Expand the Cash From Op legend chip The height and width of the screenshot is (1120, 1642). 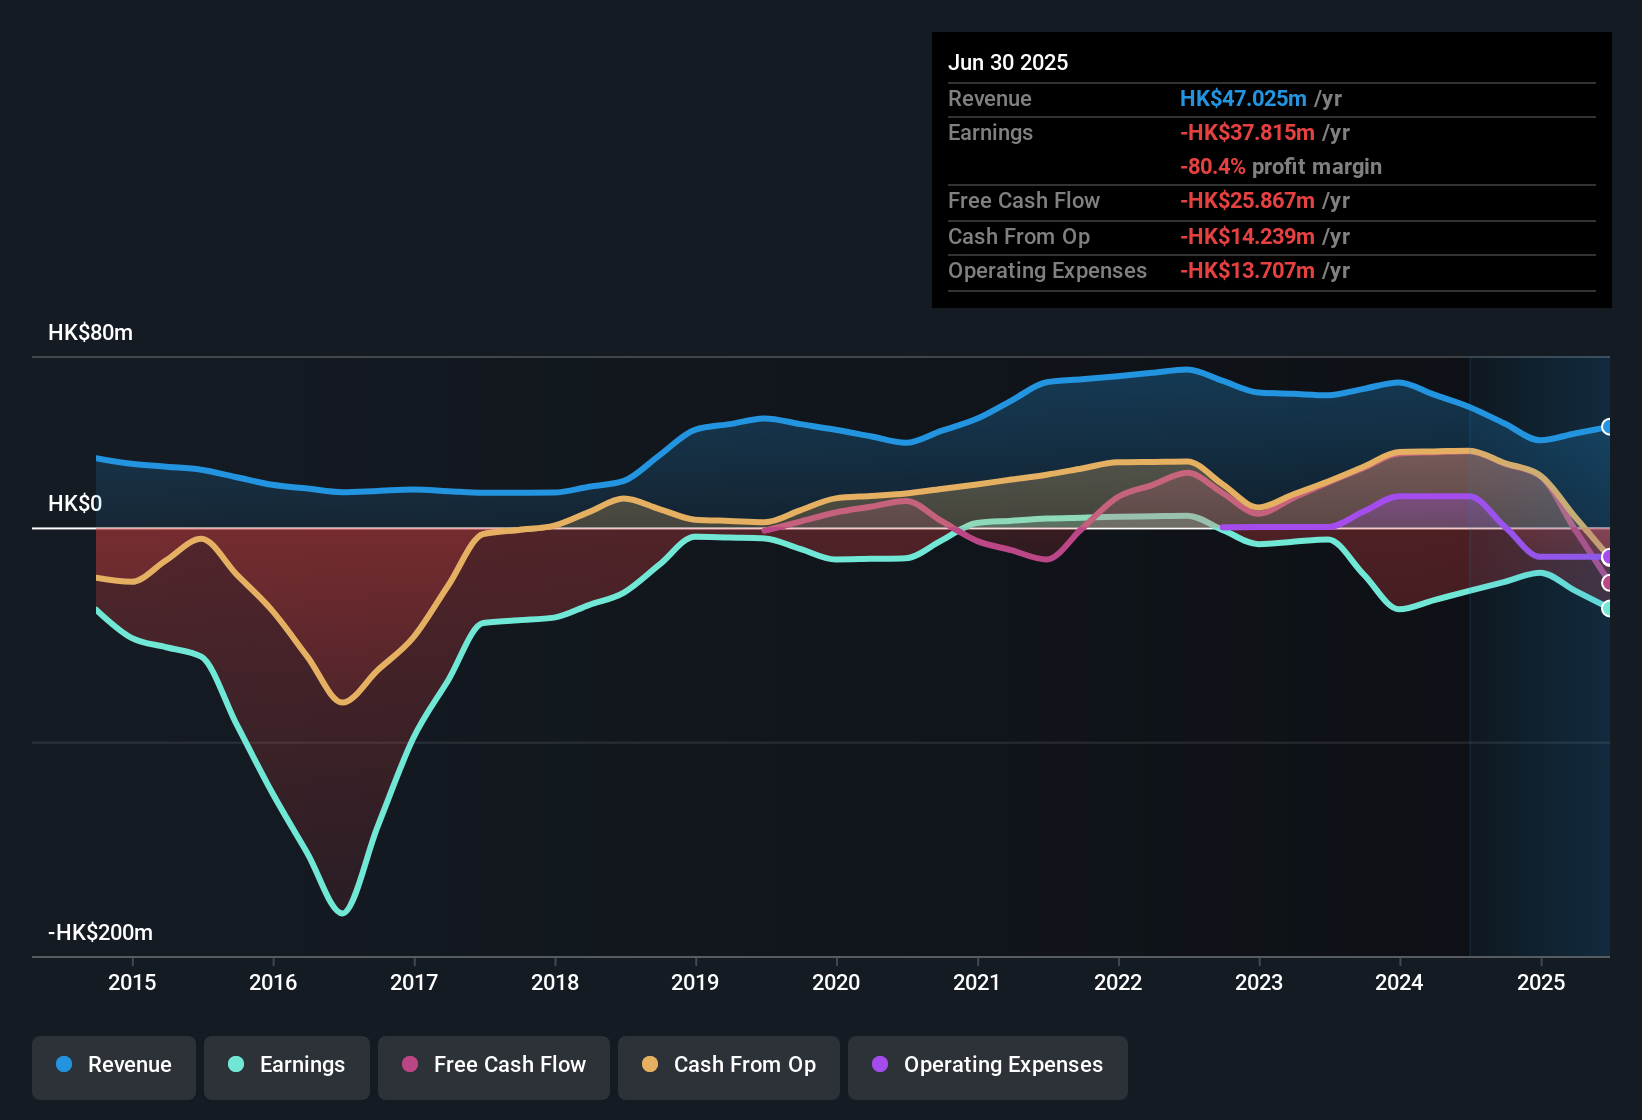coord(728,1066)
